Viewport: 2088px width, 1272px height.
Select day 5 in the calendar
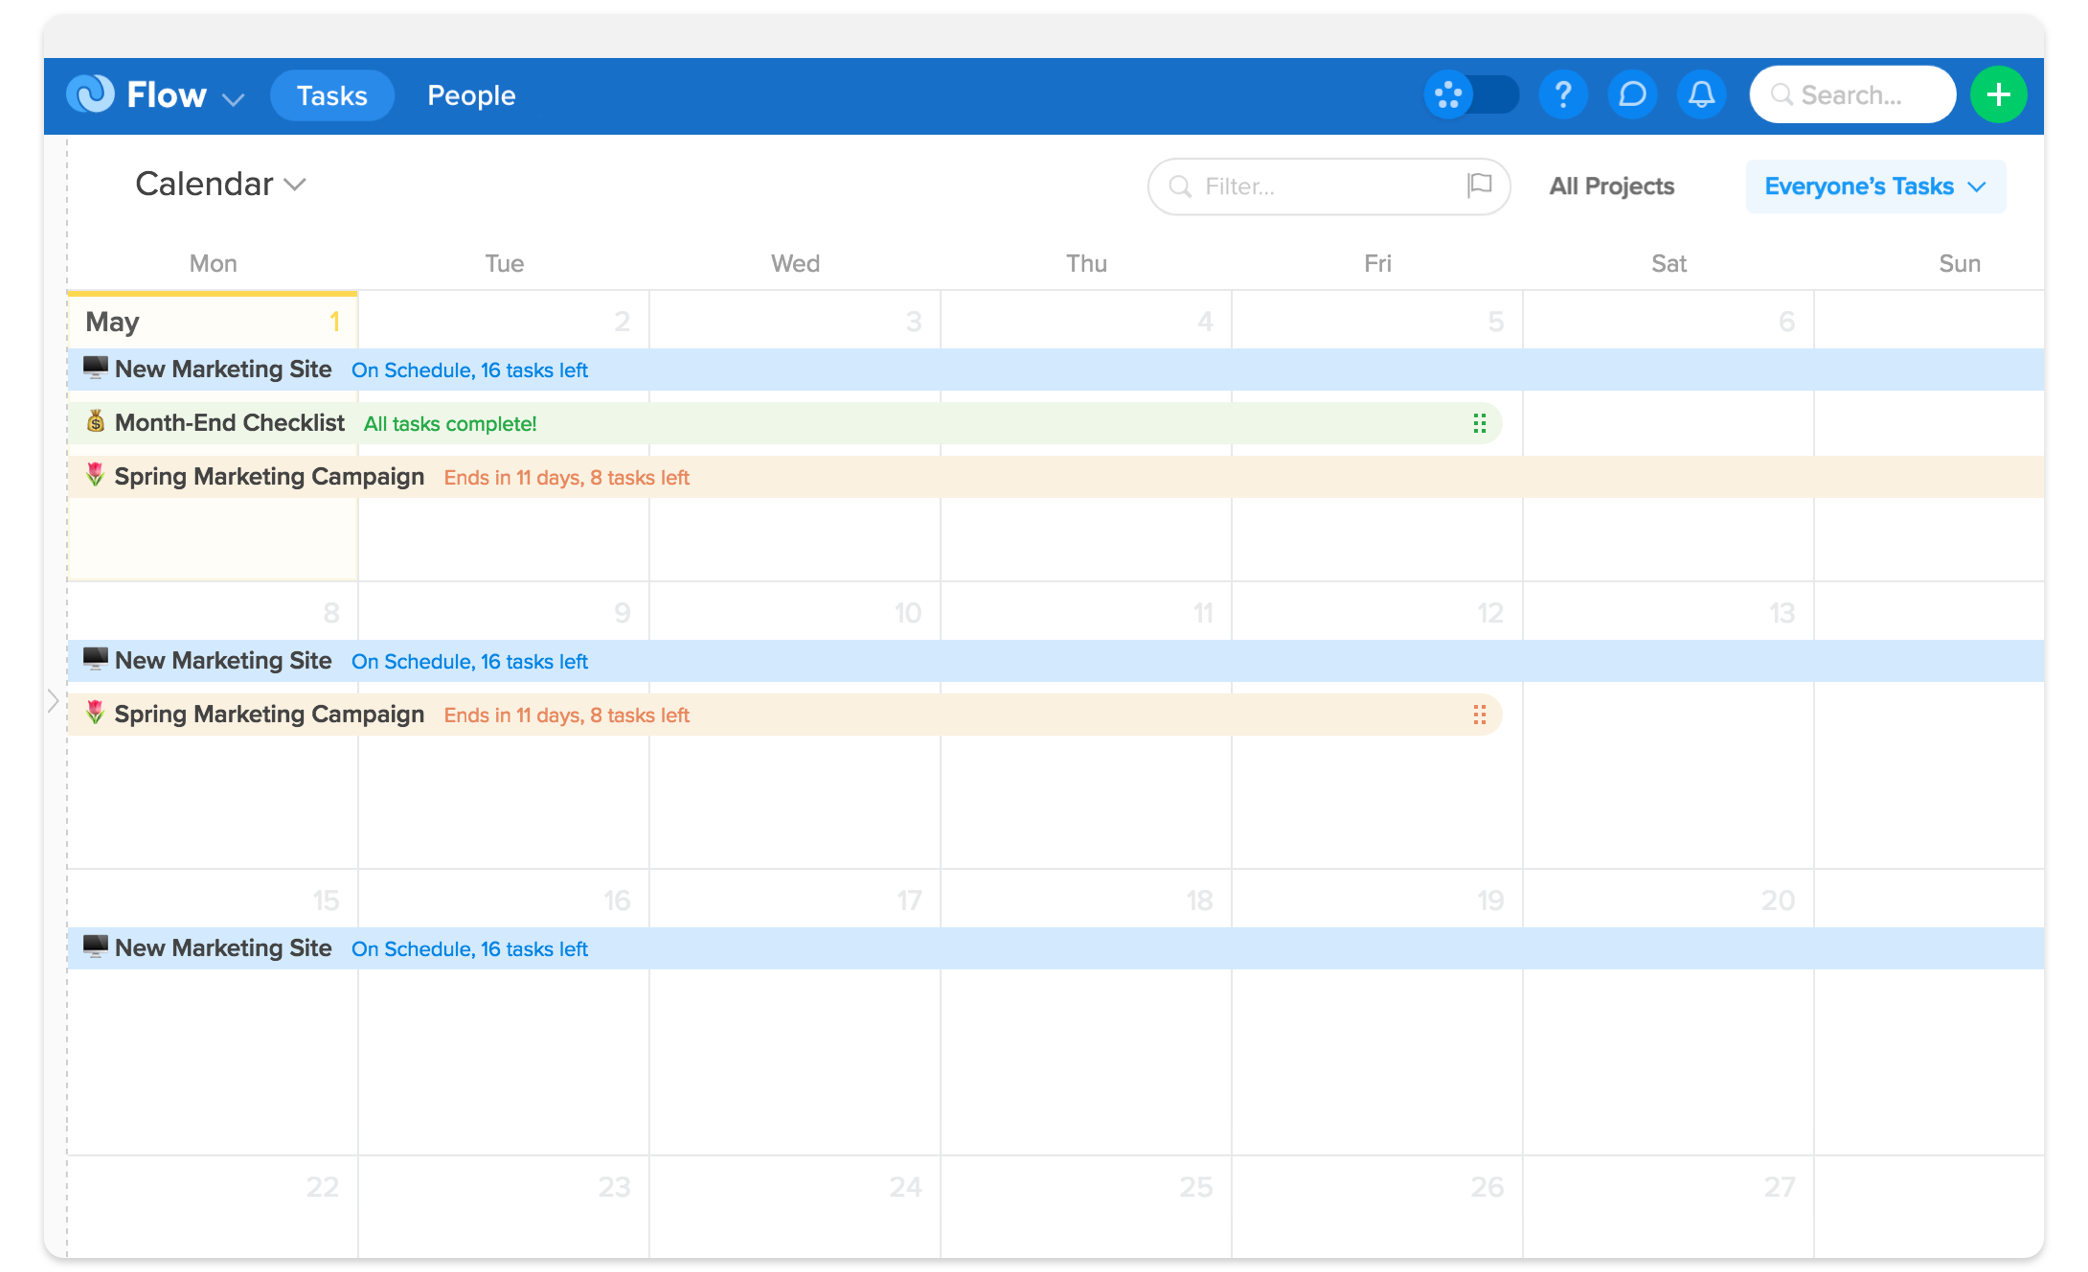pyautogui.click(x=1377, y=437)
